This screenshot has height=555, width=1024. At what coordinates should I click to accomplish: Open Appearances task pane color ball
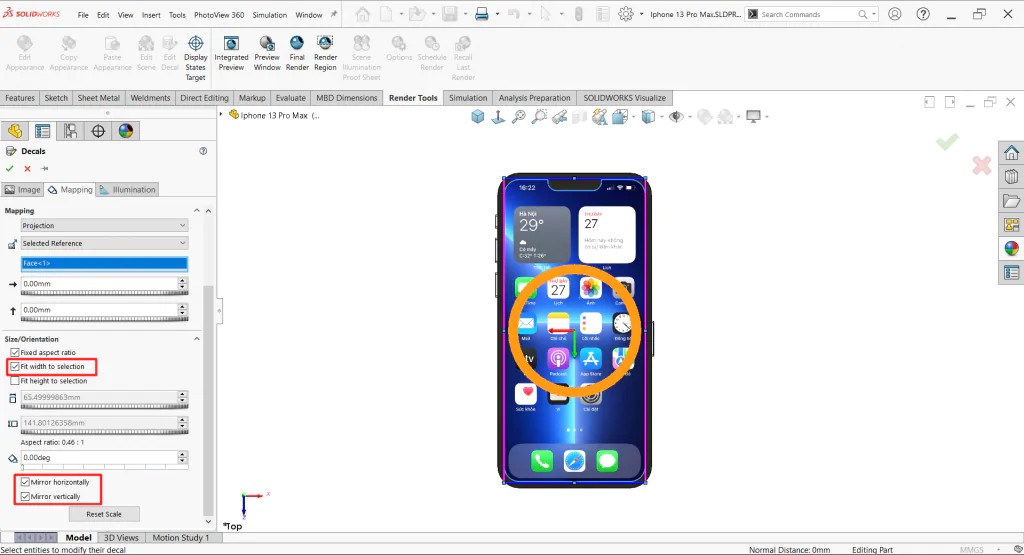click(1011, 248)
